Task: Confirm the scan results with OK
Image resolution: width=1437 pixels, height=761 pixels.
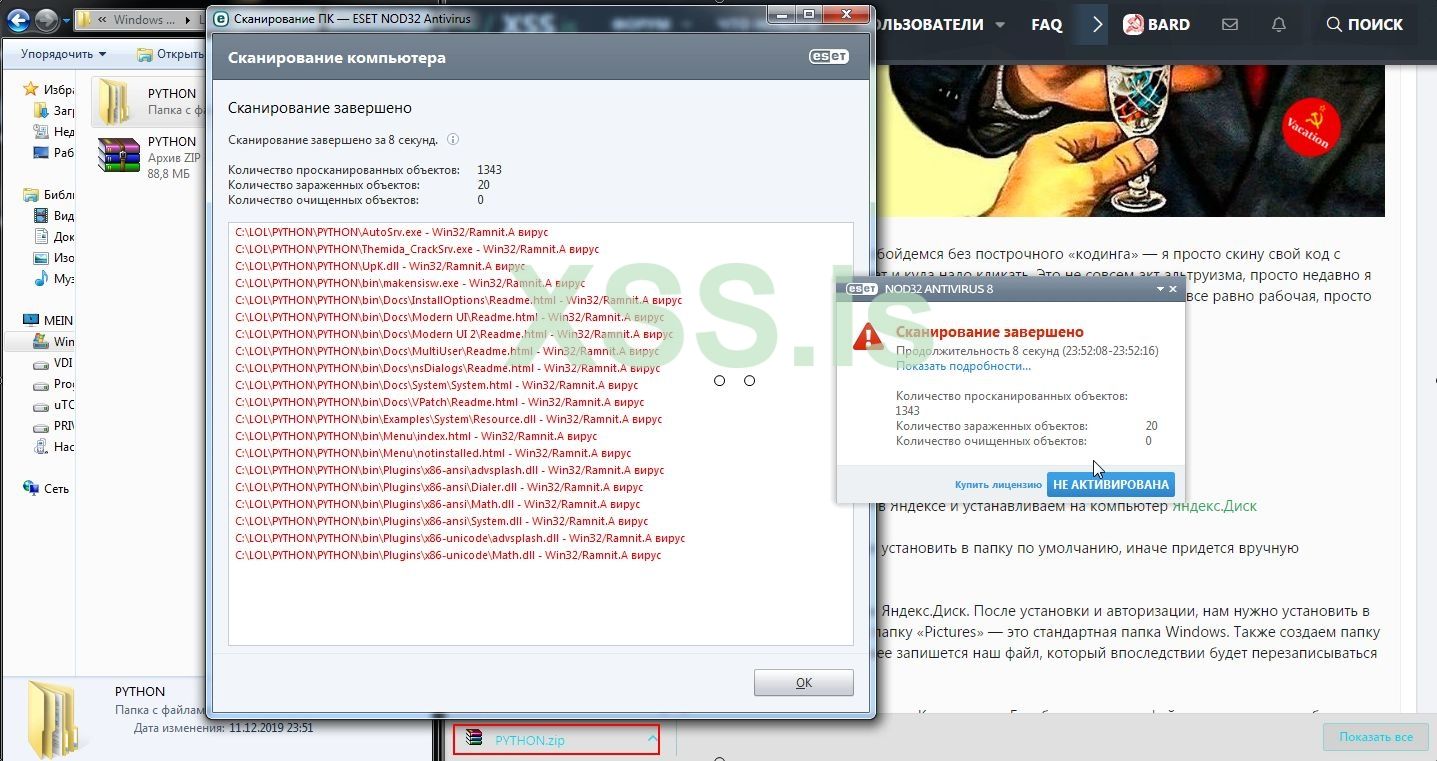Action: 804,683
